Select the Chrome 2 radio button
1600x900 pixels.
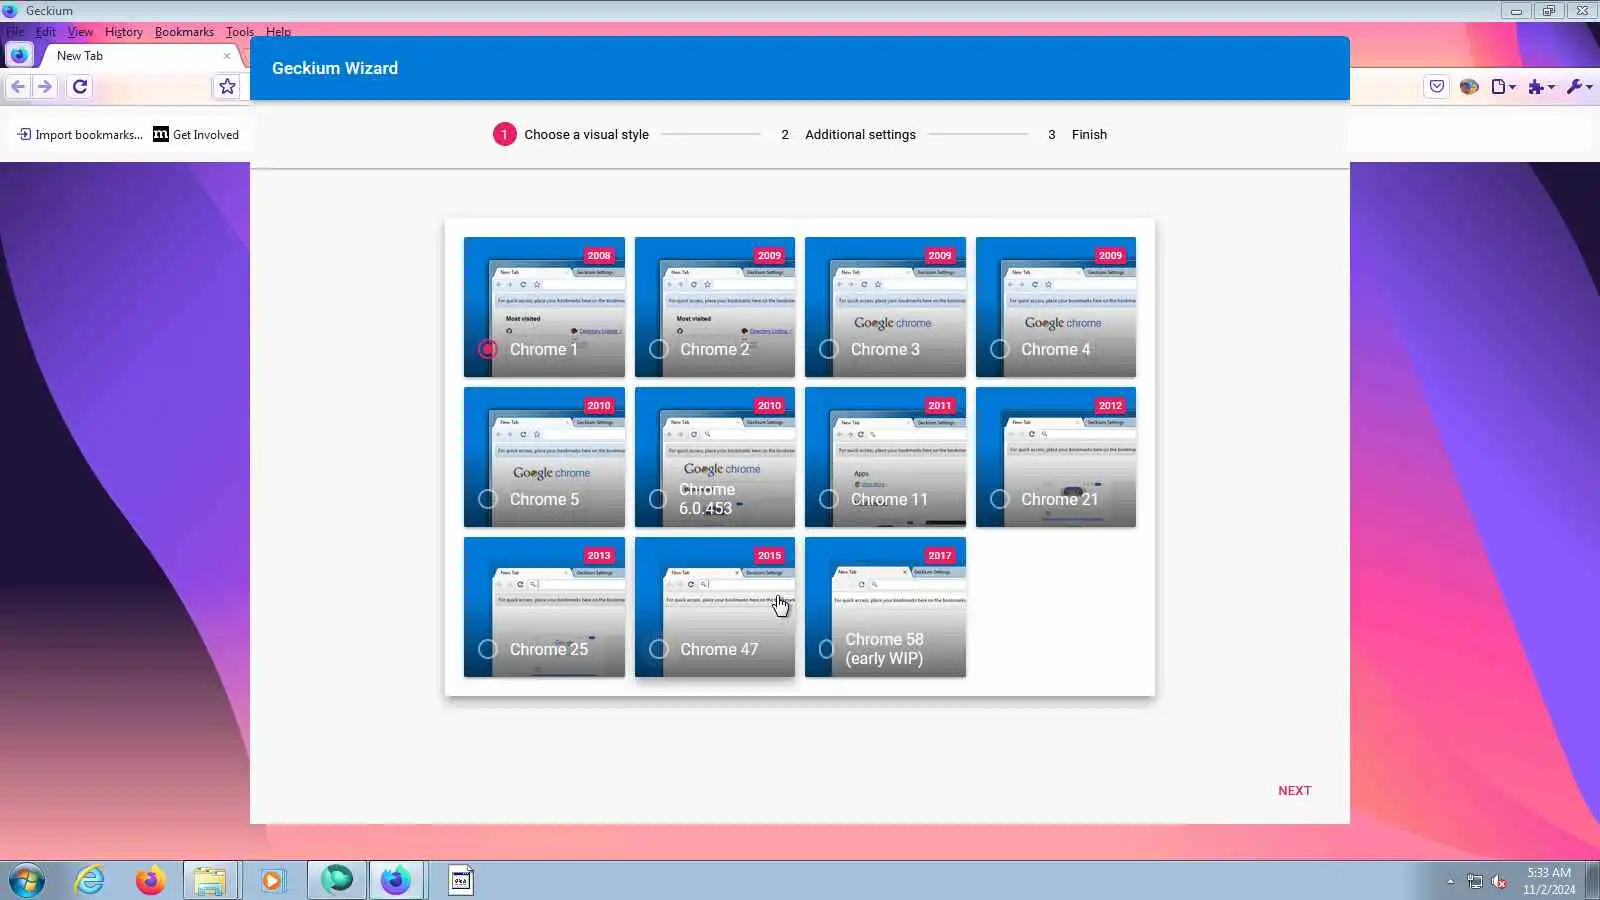[x=658, y=349]
